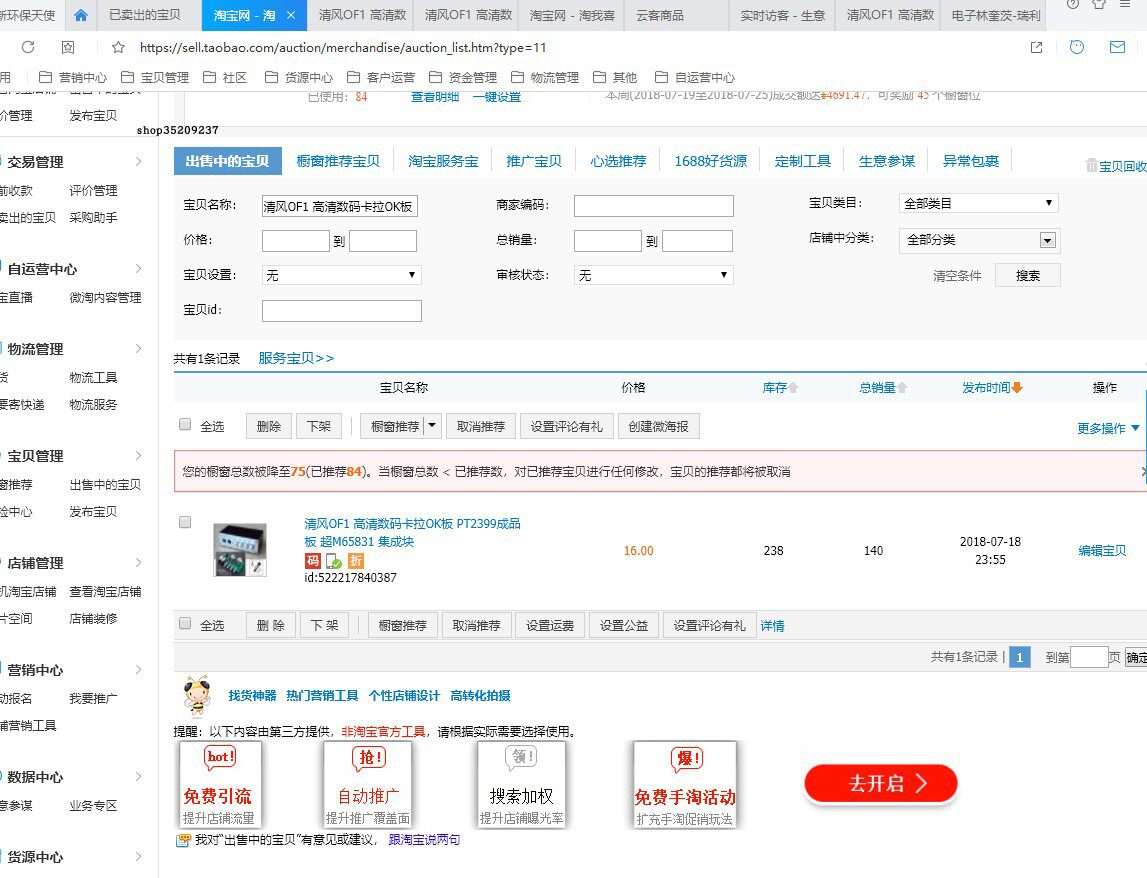
Task: Open the 清风OF1 product title link
Action: [413, 533]
